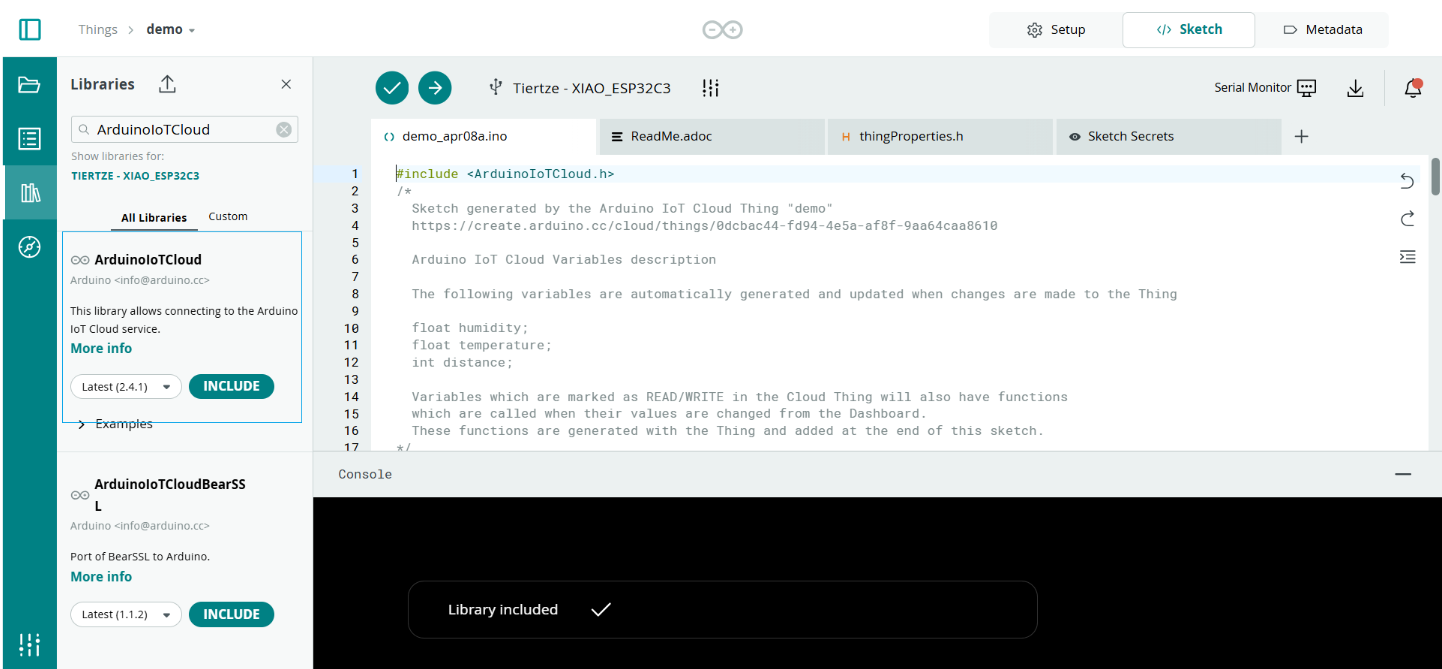Switch to the Sketch tab
Viewport: 1442px width, 669px height.
[x=1189, y=30]
